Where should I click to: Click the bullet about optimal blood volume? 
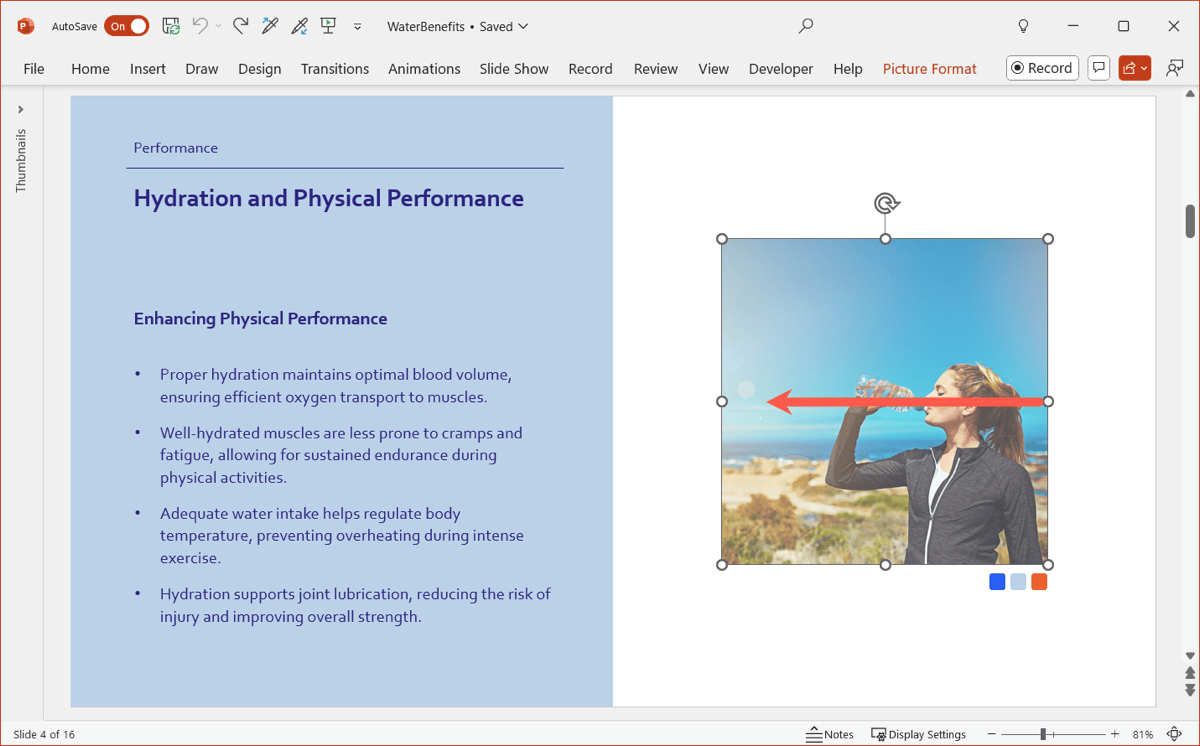coord(337,386)
